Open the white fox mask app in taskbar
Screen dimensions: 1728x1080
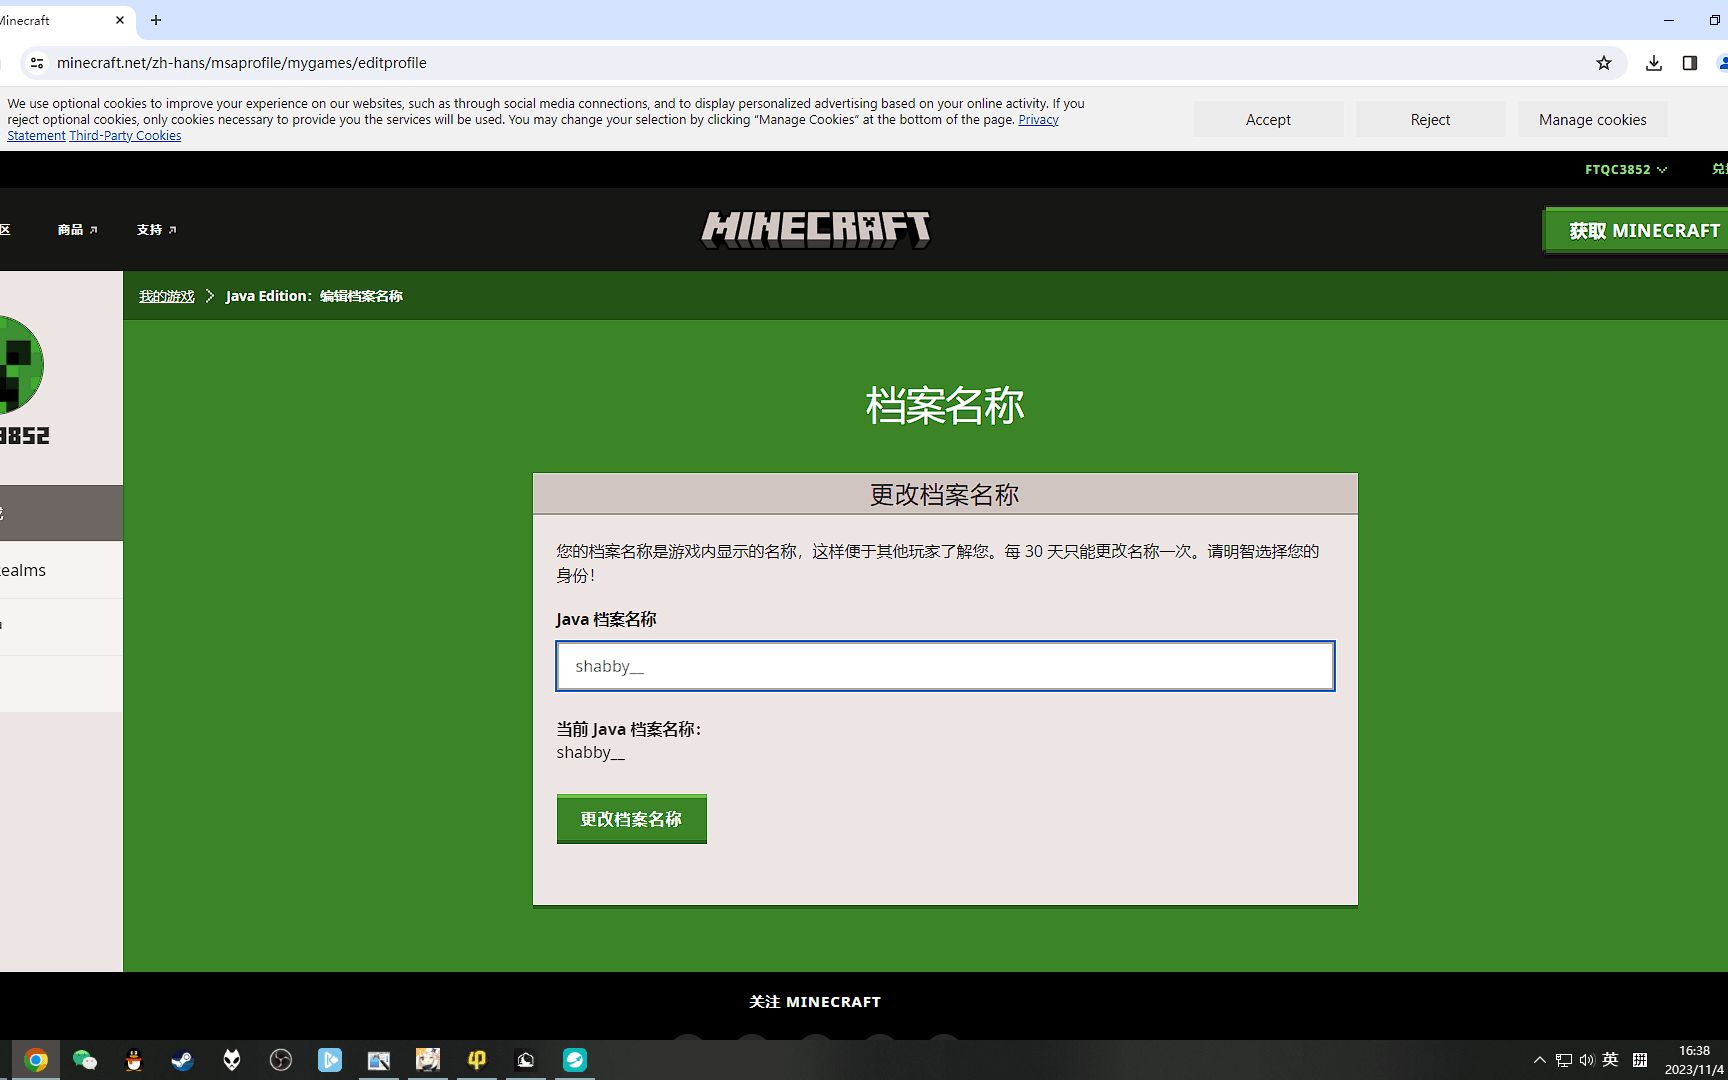(232, 1060)
